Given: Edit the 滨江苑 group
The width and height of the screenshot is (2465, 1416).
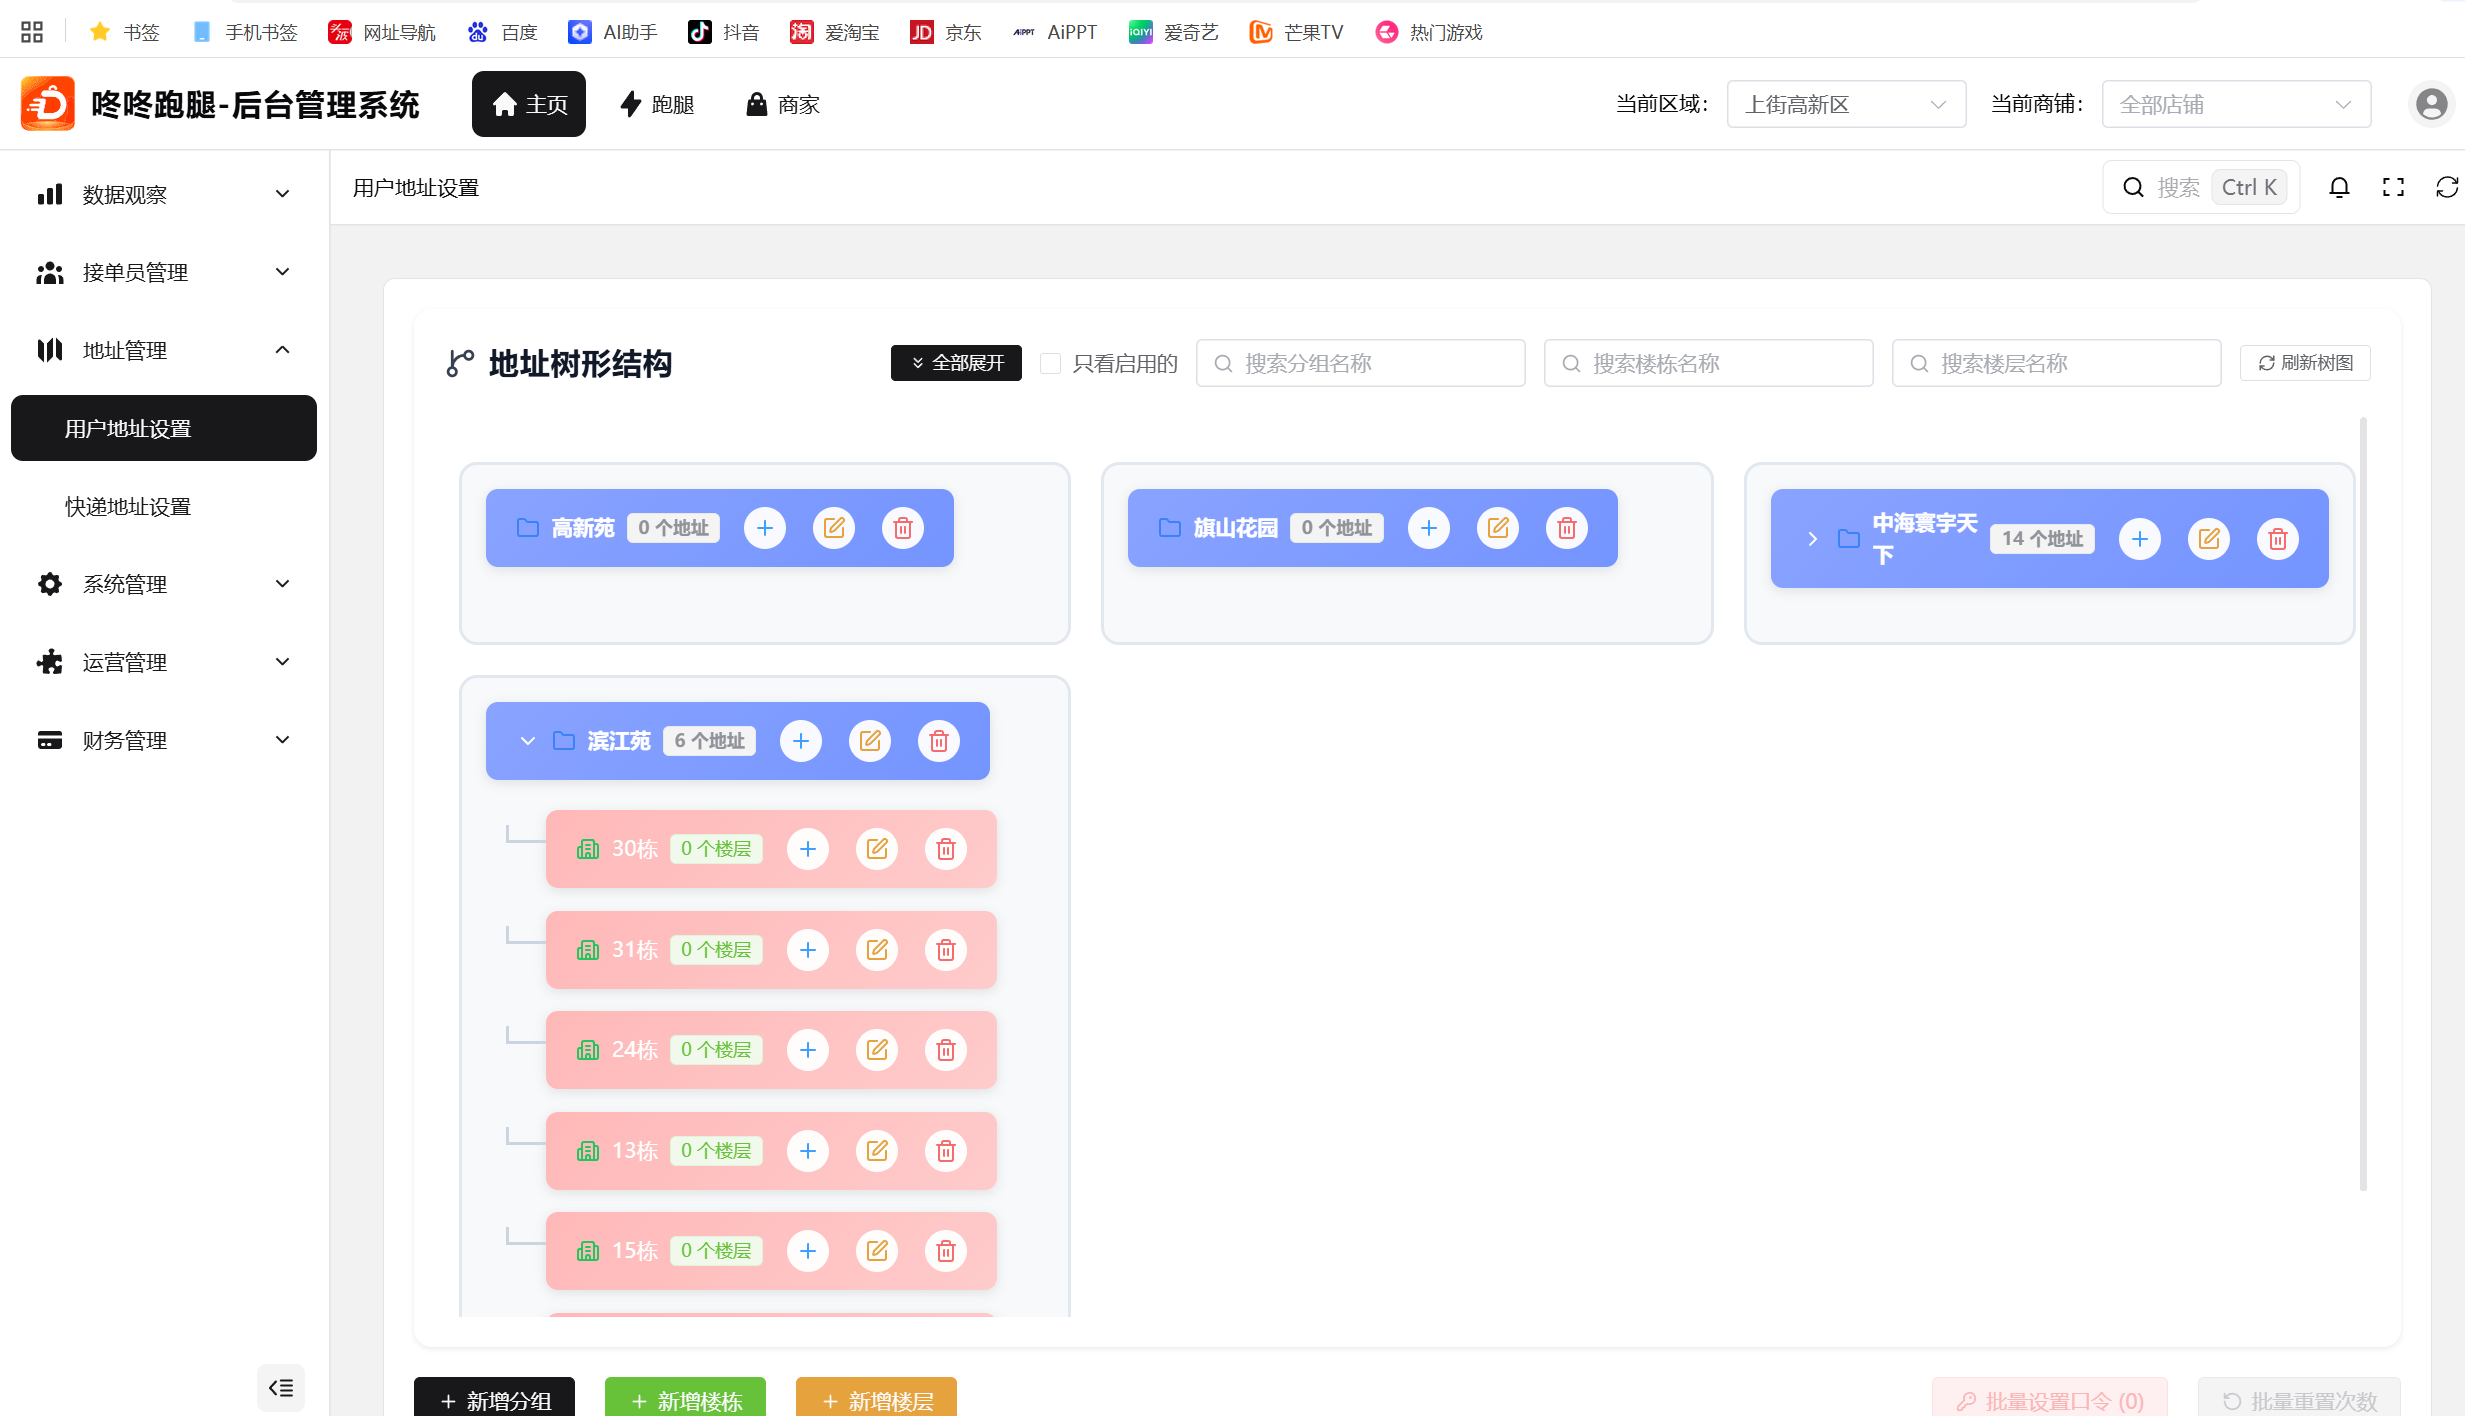Looking at the screenshot, I should click(870, 741).
